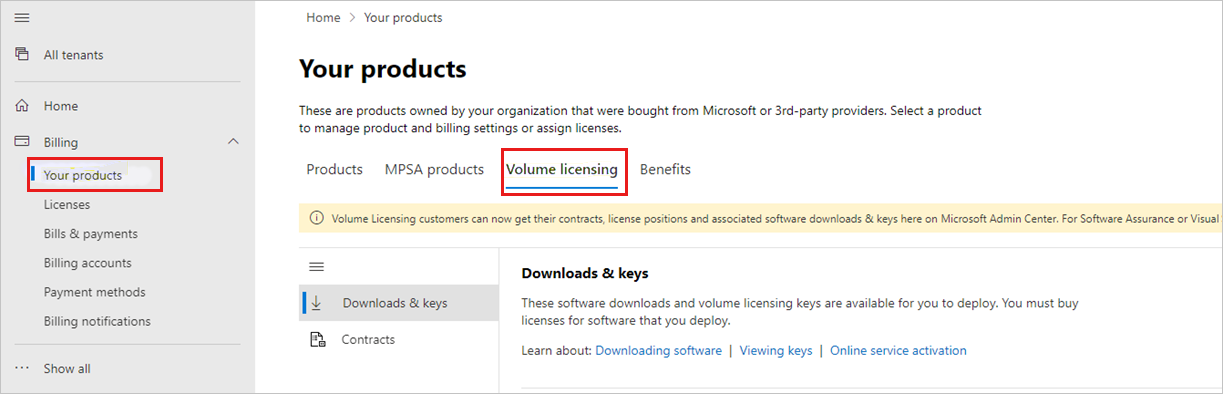This screenshot has width=1223, height=394.
Task: Click the Show all ellipsis icon
Action: (22, 368)
